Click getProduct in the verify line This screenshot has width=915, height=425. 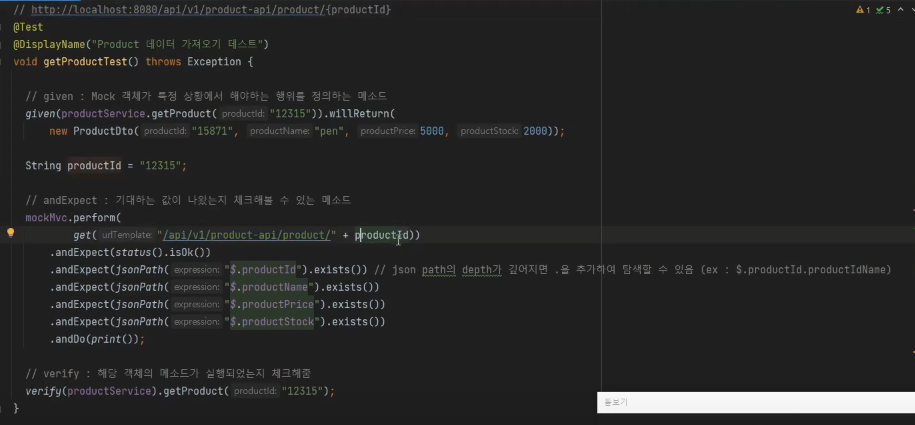(x=193, y=391)
